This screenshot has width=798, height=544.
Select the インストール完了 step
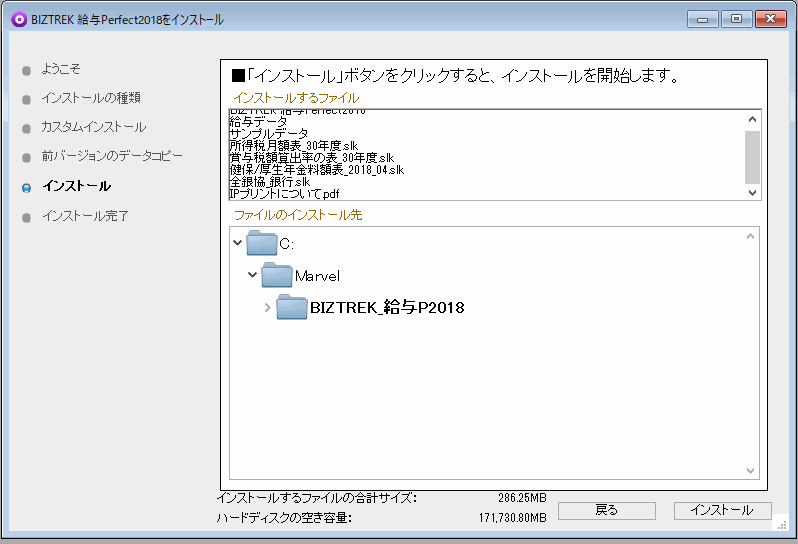85,215
